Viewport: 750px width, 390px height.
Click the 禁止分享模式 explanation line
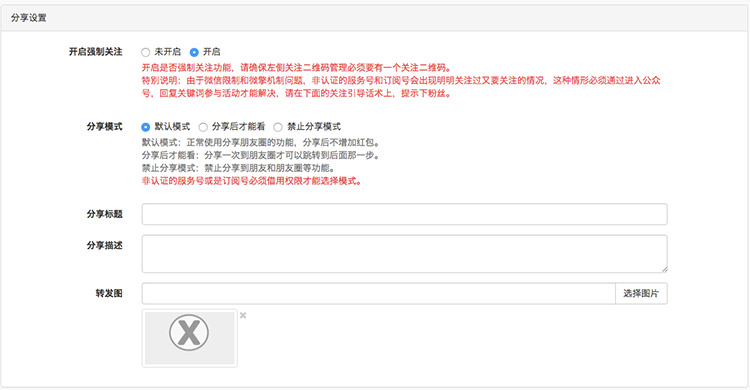[238, 168]
